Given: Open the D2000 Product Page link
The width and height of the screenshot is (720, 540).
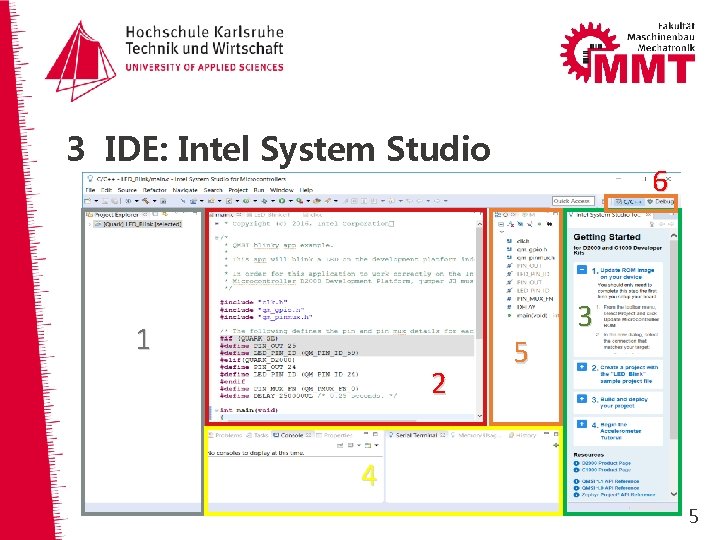Looking at the screenshot, I should [x=606, y=463].
